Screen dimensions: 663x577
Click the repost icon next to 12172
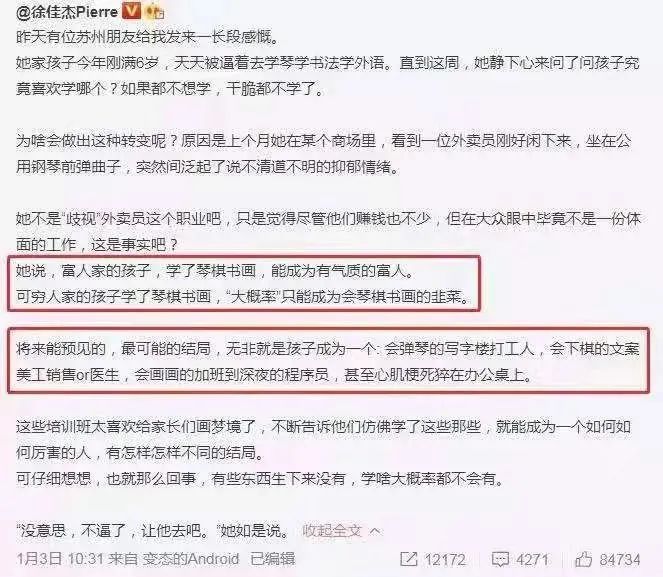[408, 560]
